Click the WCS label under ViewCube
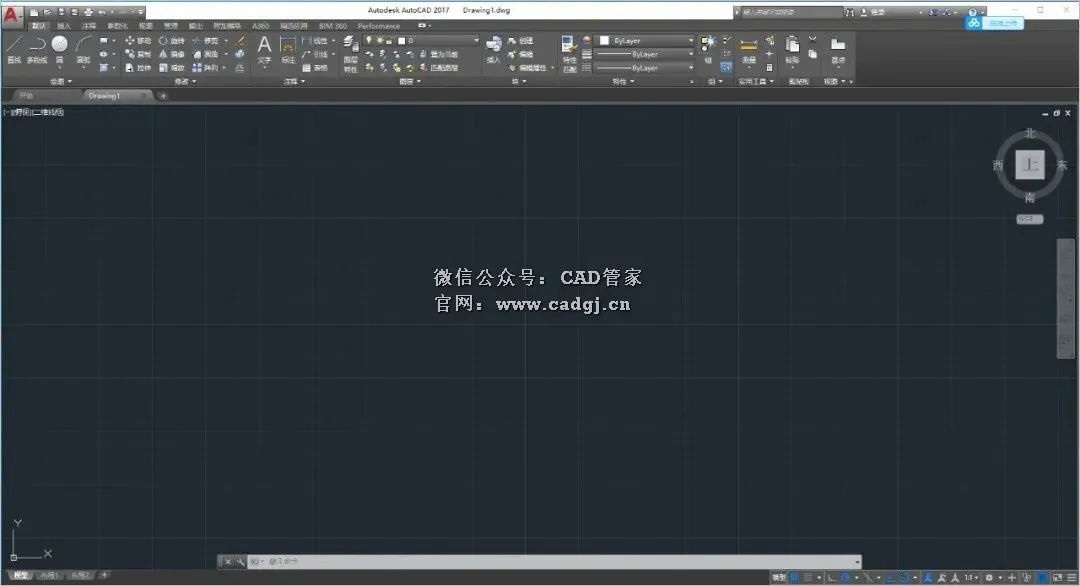Image resolution: width=1080 pixels, height=586 pixels. 1030,219
